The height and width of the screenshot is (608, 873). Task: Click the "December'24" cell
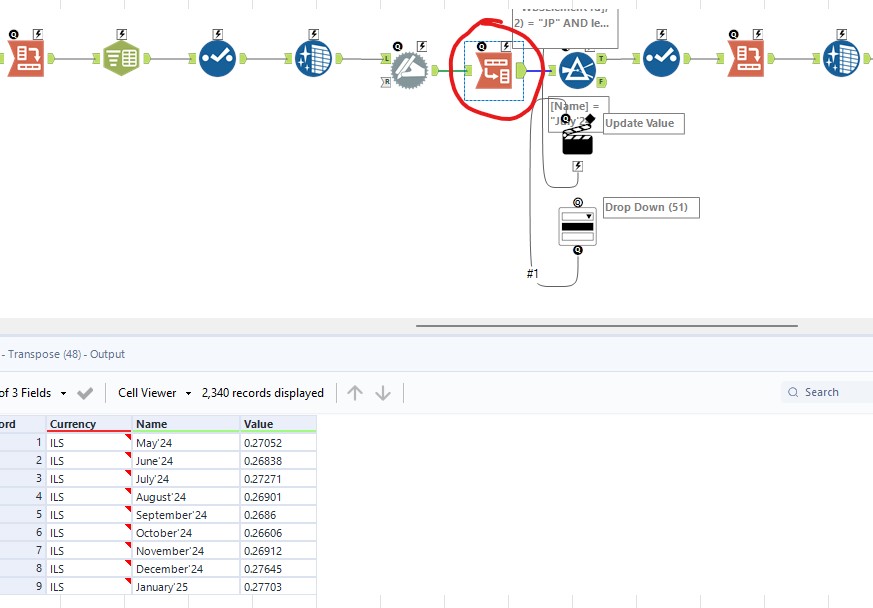point(186,569)
